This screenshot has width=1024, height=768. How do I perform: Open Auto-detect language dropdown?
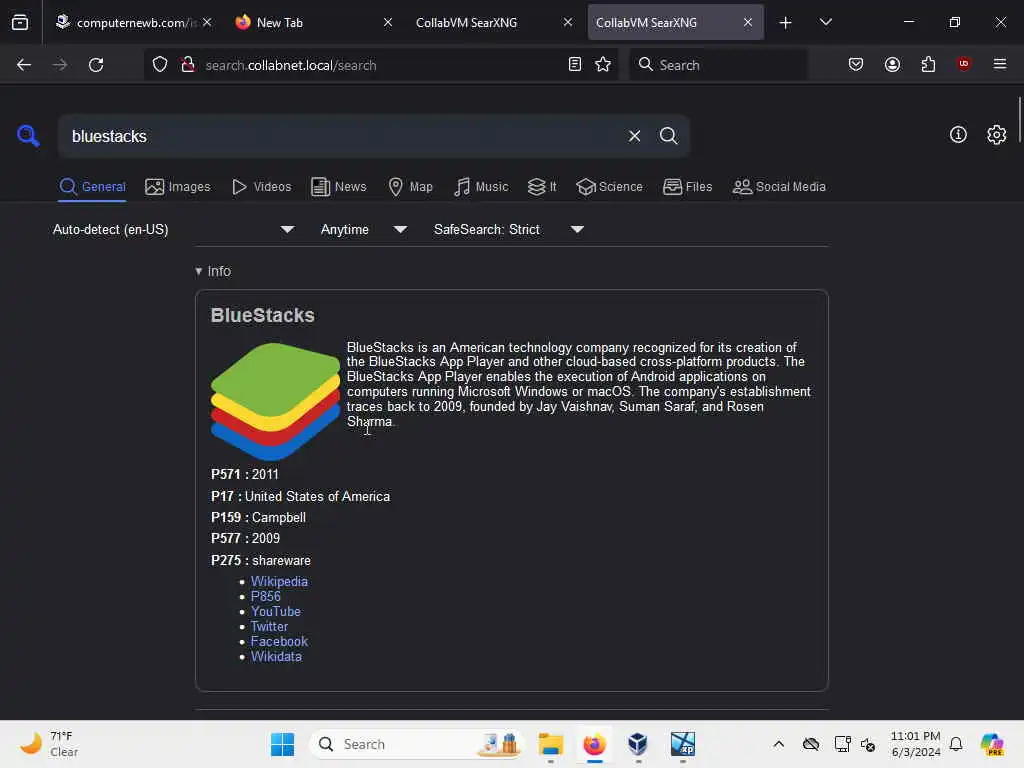tap(173, 229)
